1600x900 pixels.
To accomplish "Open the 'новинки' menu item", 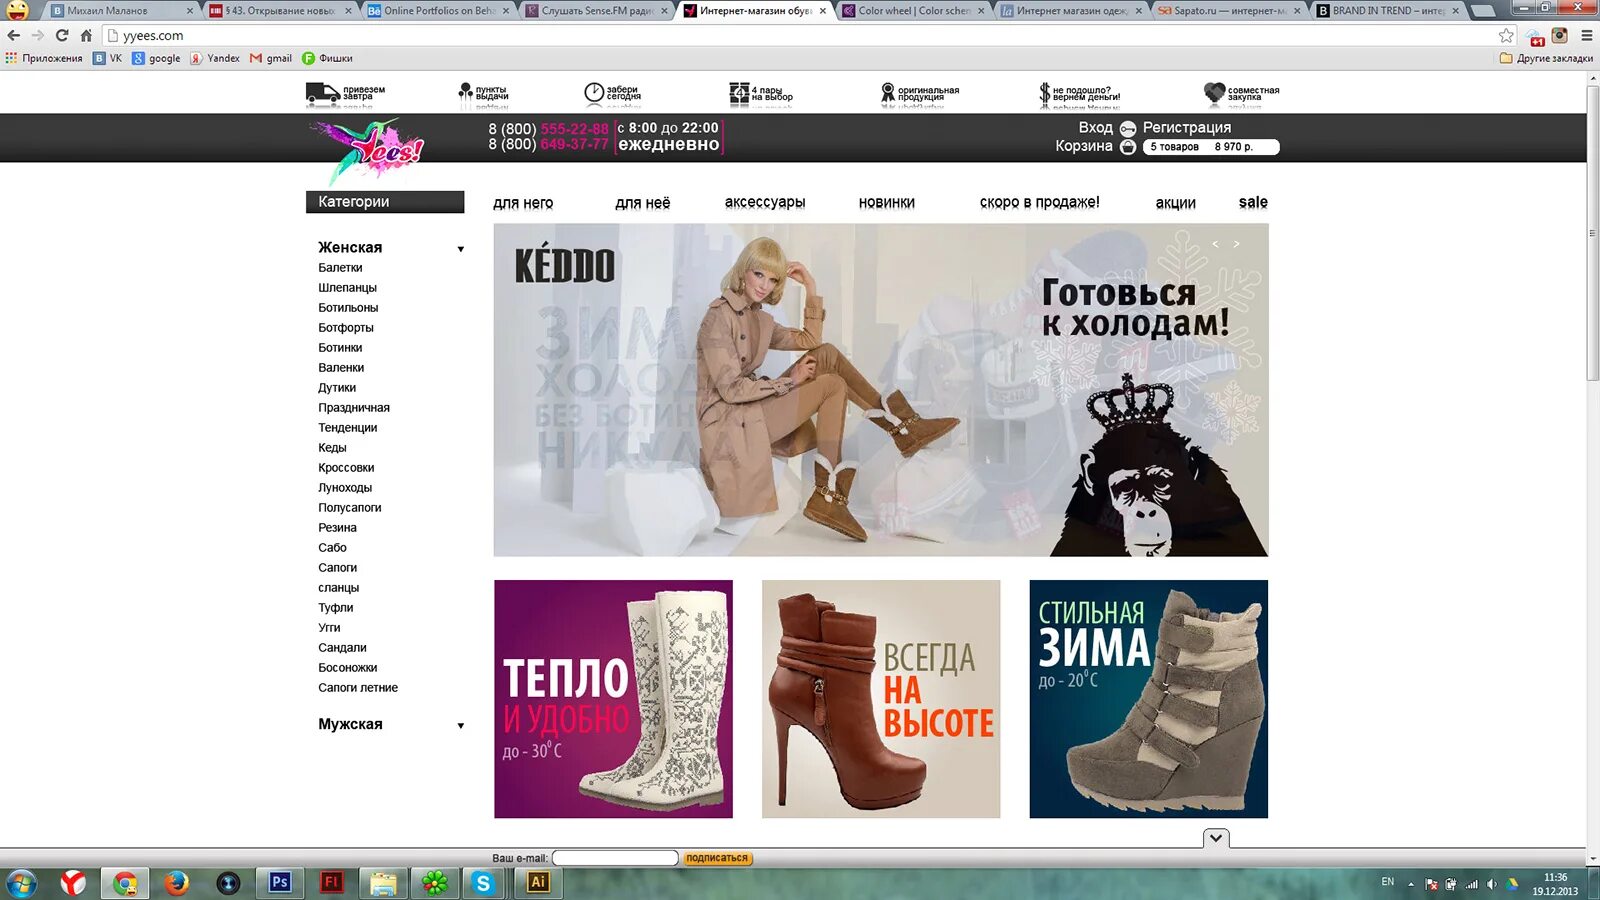I will pos(887,202).
